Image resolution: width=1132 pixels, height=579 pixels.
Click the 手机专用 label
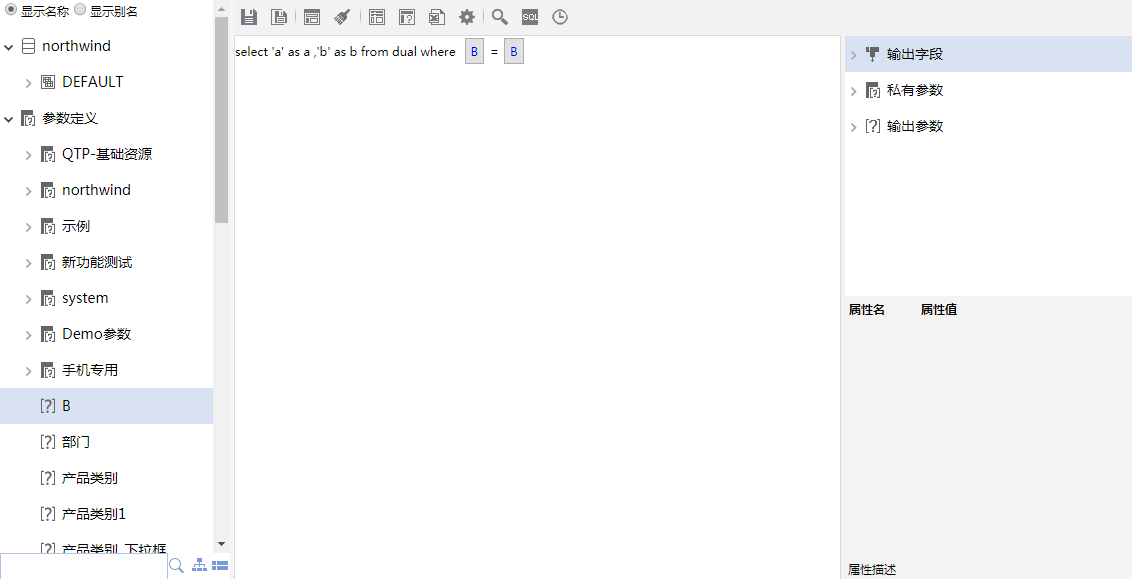(90, 370)
